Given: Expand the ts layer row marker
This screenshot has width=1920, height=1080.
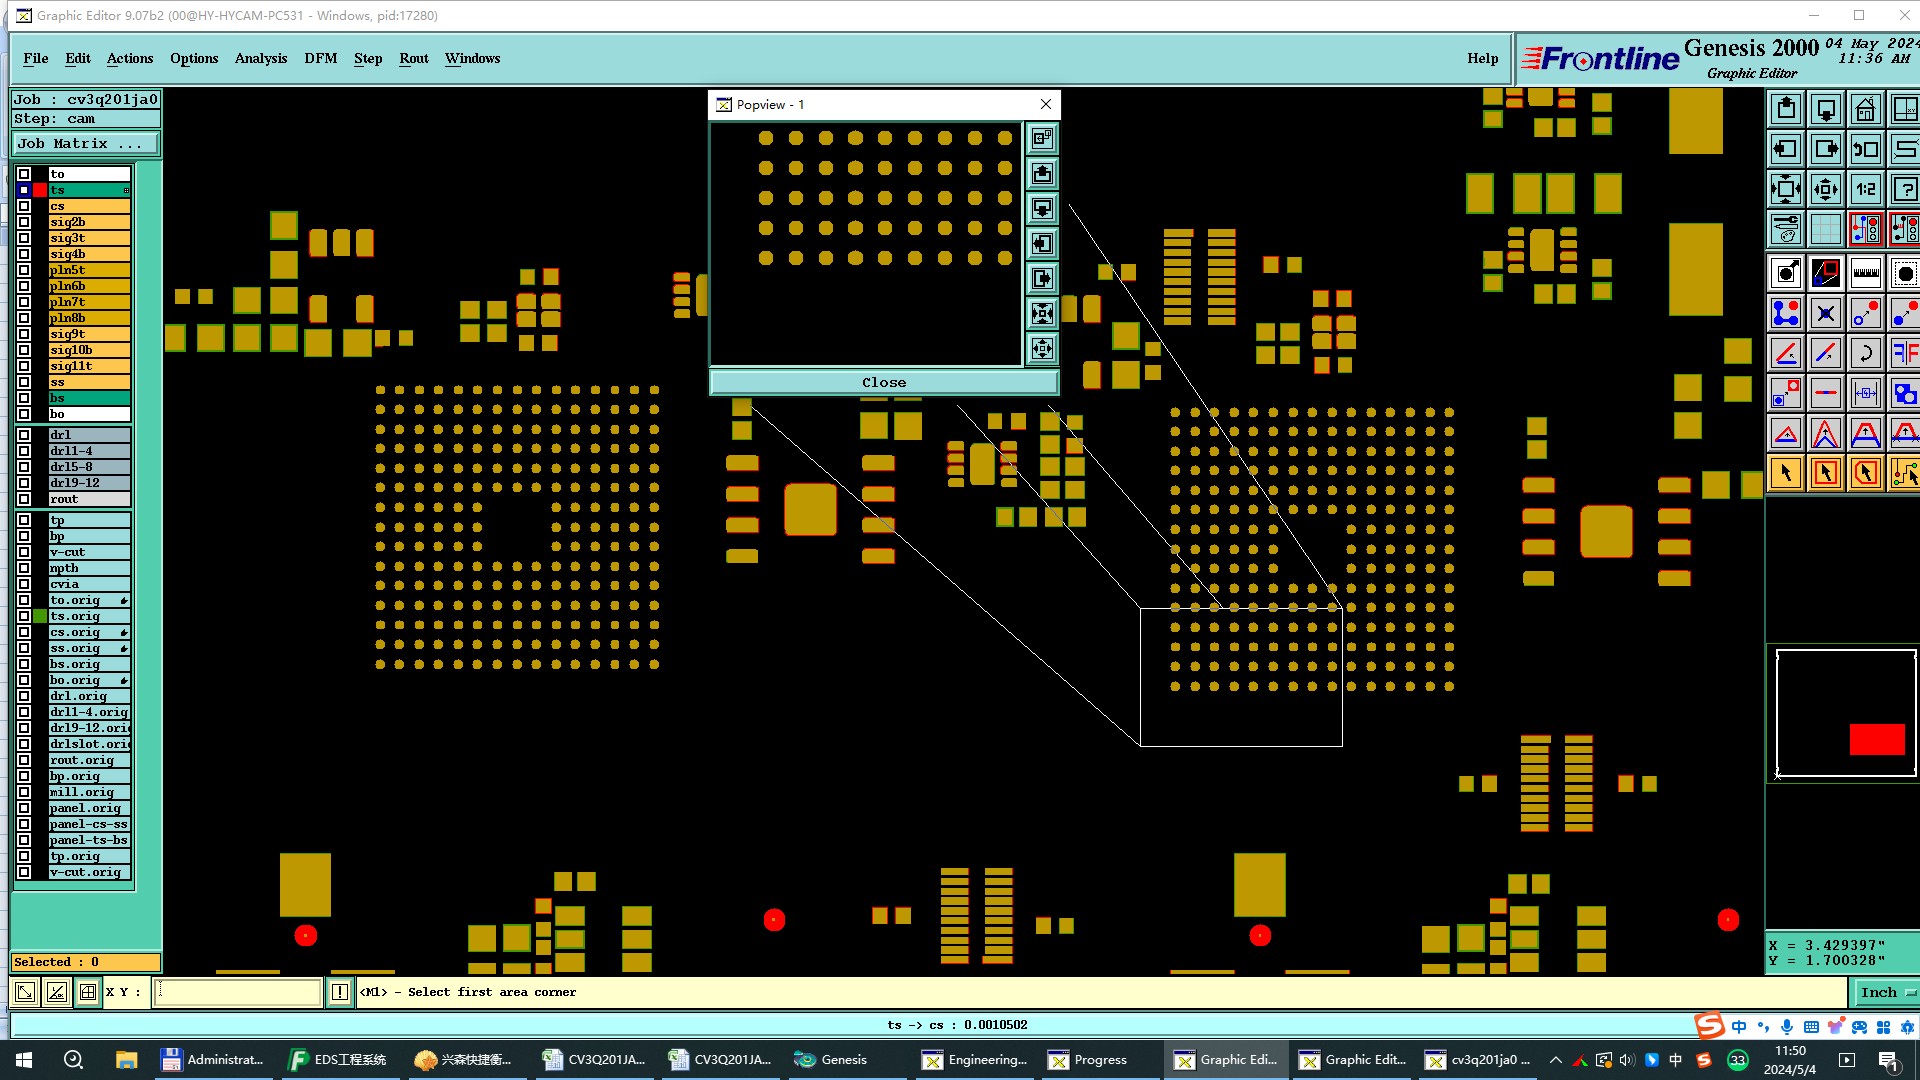Looking at the screenshot, I should pyautogui.click(x=126, y=190).
